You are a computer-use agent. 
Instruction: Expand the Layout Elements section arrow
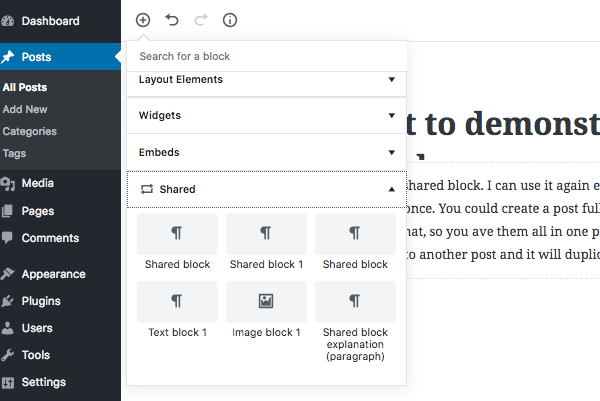(391, 80)
